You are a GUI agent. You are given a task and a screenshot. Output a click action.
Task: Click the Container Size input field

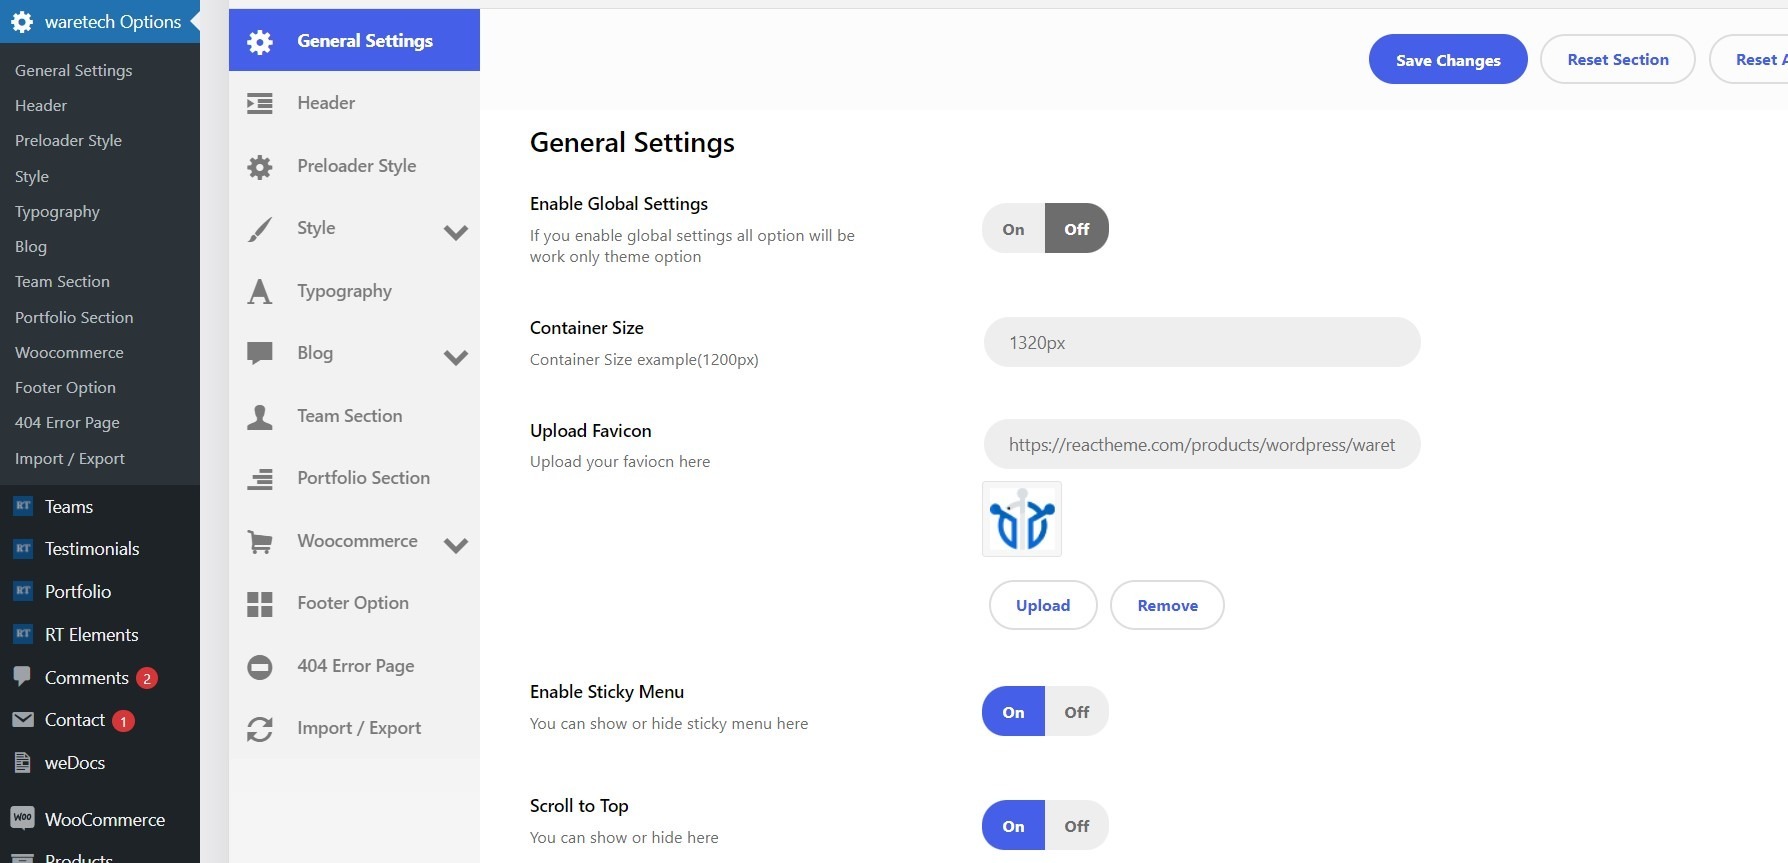coord(1200,342)
